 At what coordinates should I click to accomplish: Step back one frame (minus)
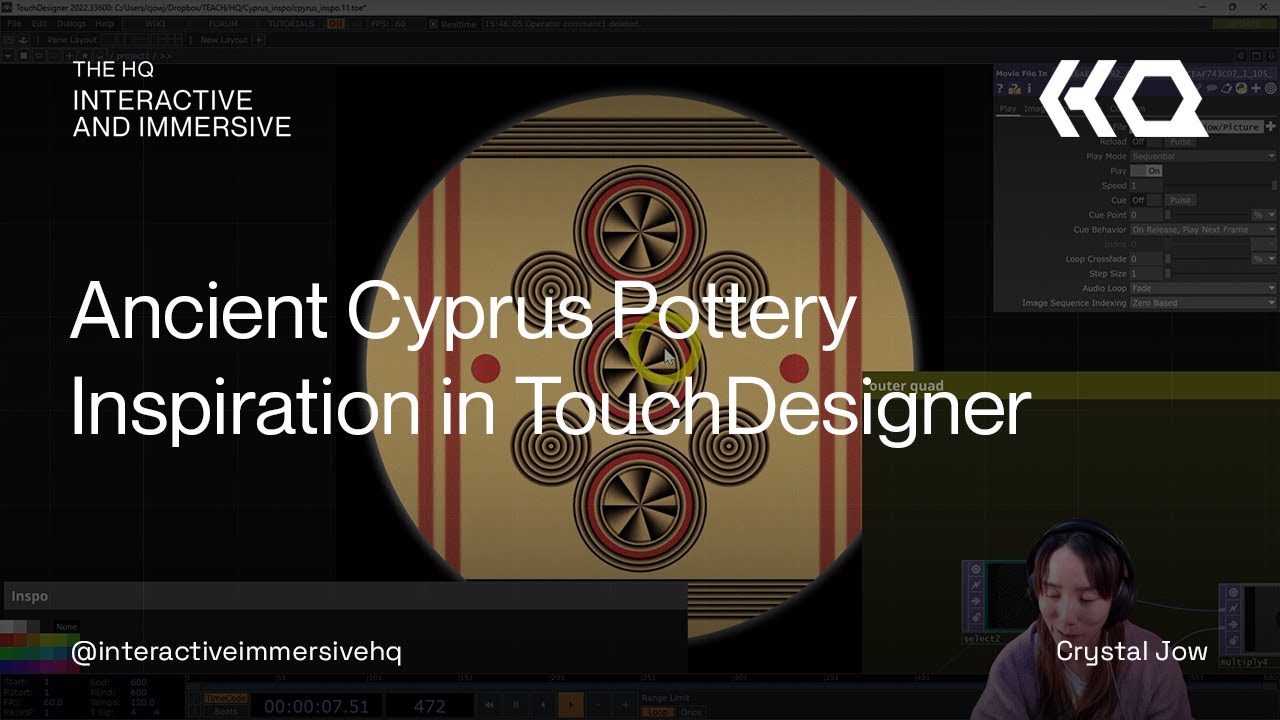(x=598, y=705)
